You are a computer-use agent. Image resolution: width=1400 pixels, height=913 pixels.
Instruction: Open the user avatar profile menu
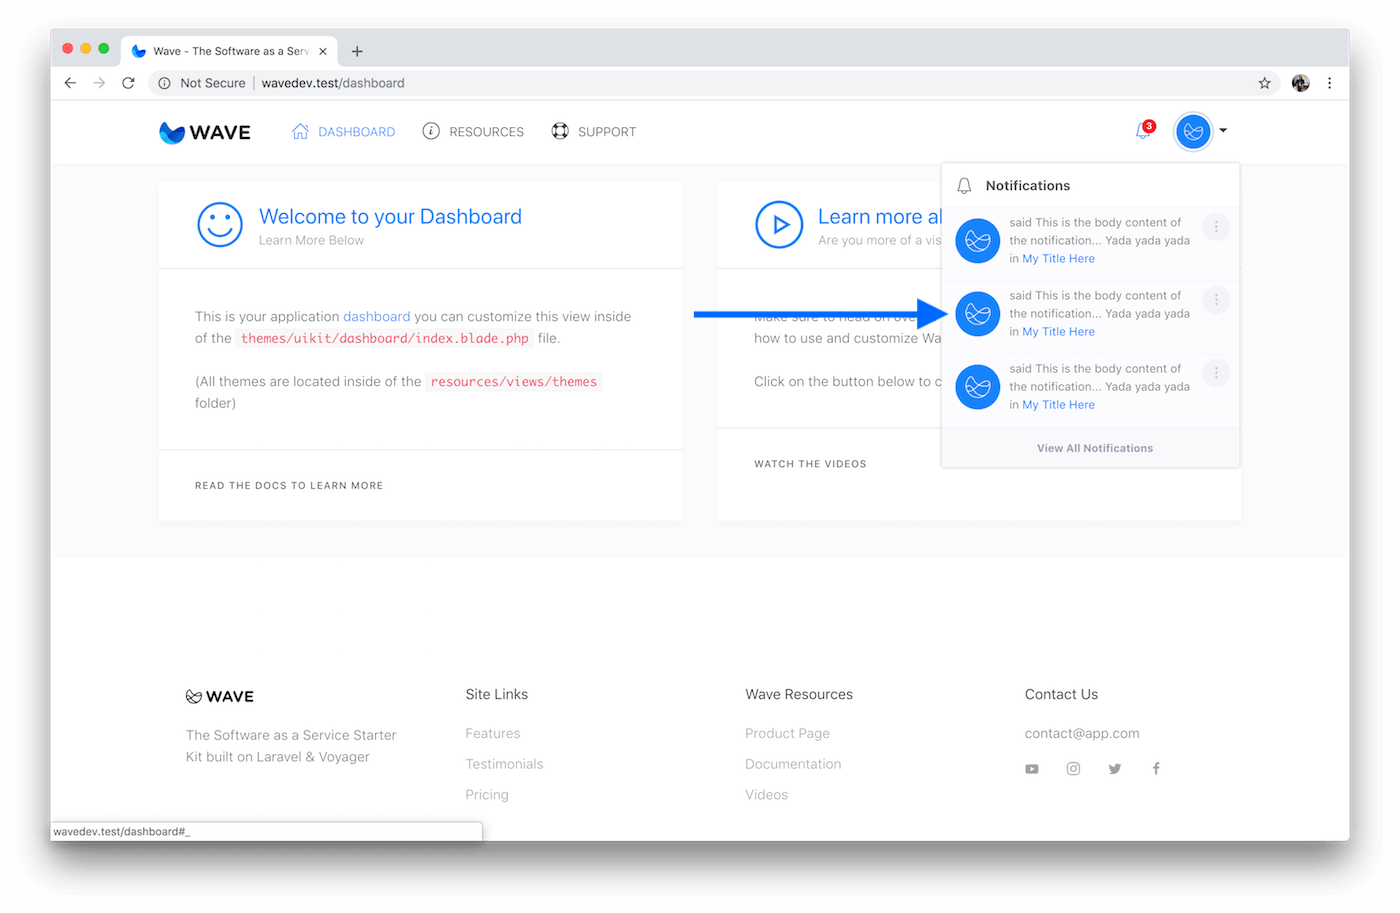point(1193,131)
